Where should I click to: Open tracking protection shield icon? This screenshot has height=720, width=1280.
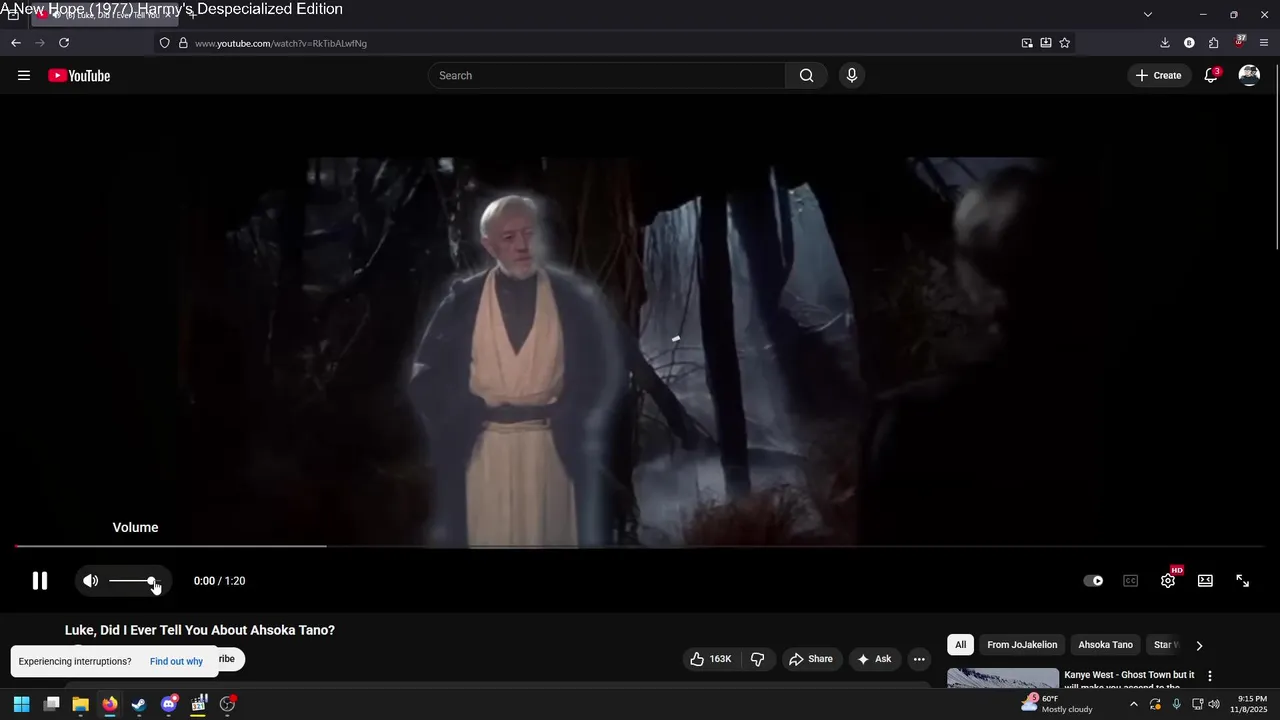[x=165, y=43]
